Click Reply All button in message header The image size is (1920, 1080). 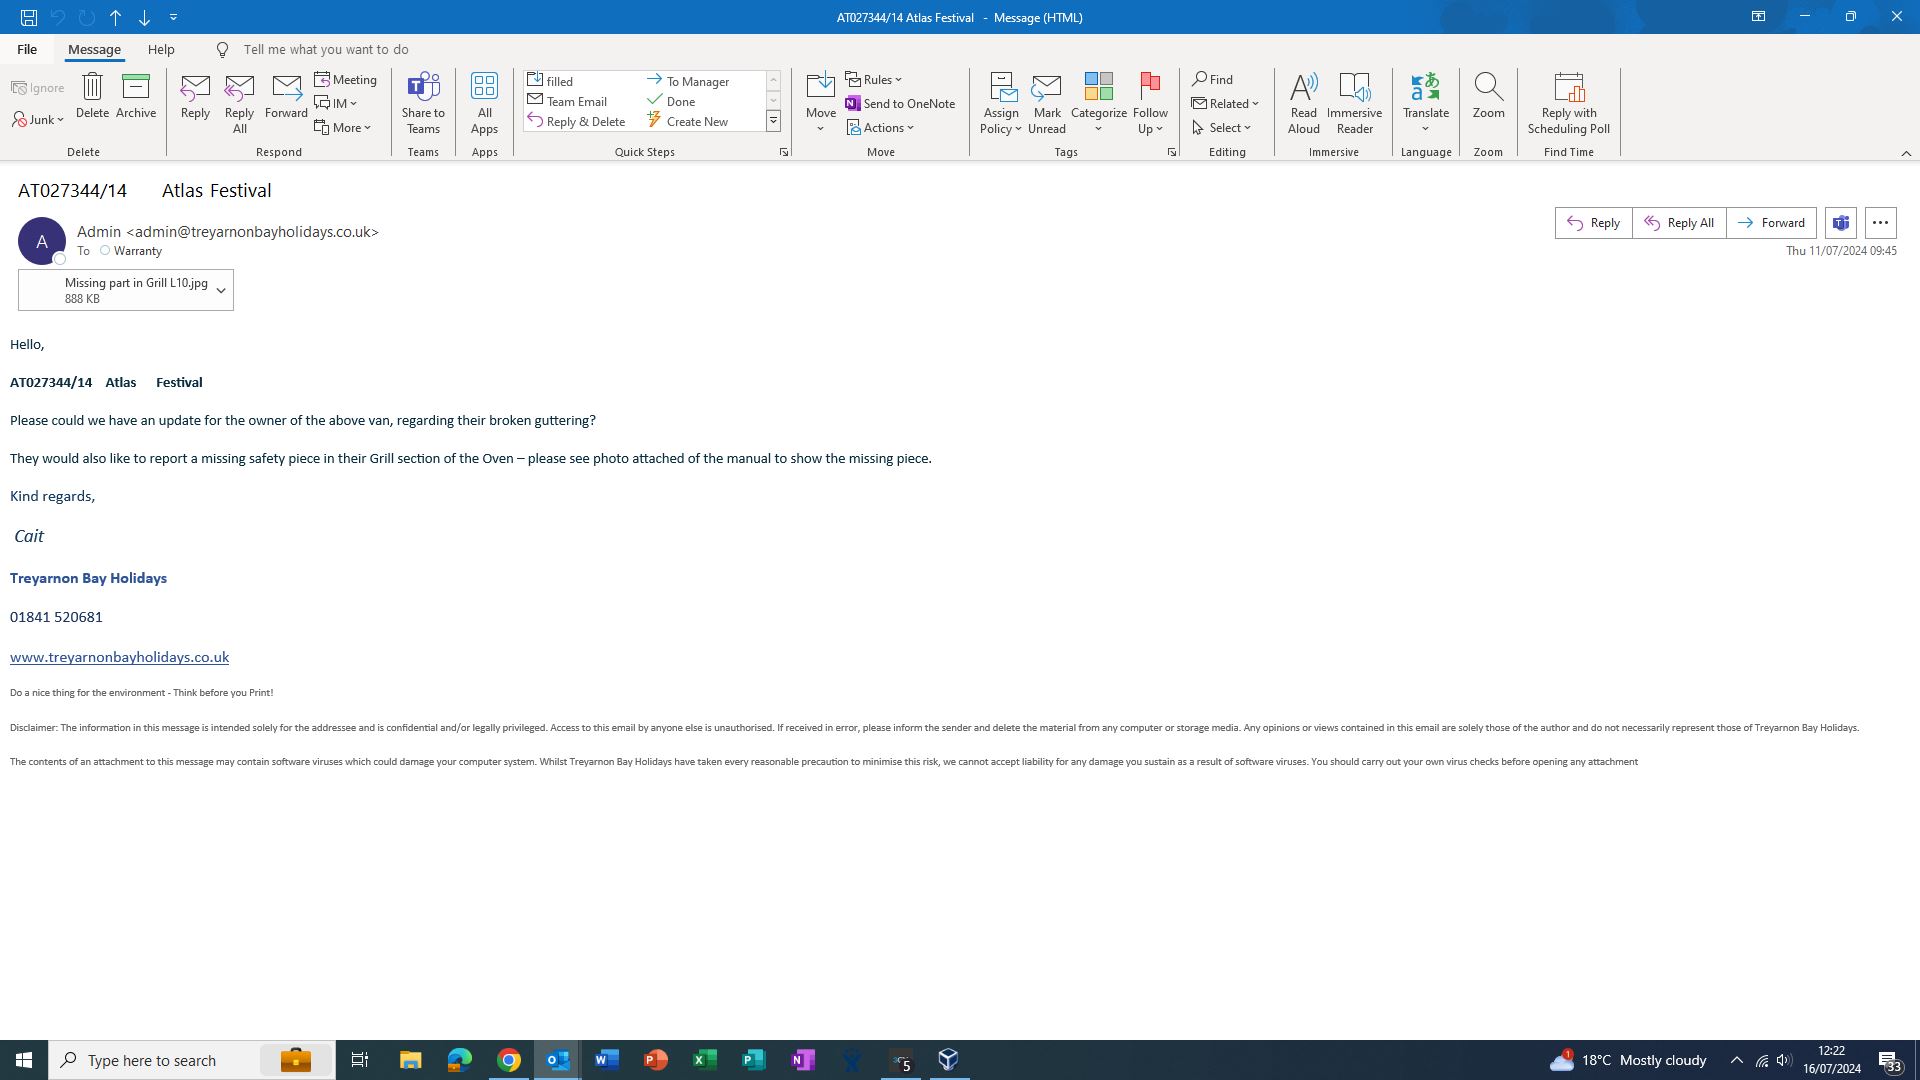[x=1679, y=223]
